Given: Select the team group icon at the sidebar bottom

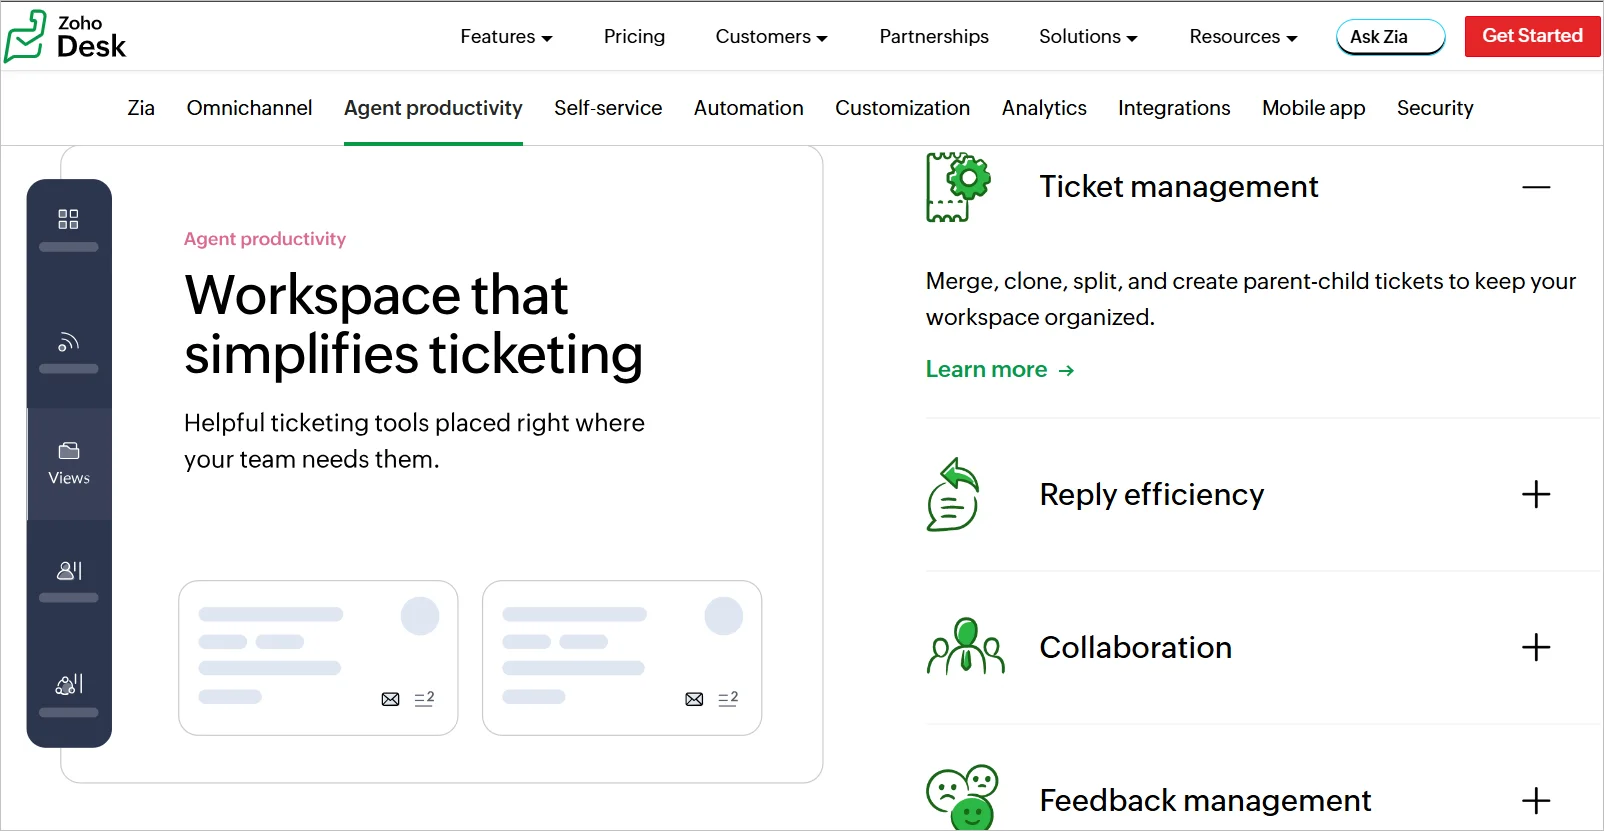Looking at the screenshot, I should [69, 684].
